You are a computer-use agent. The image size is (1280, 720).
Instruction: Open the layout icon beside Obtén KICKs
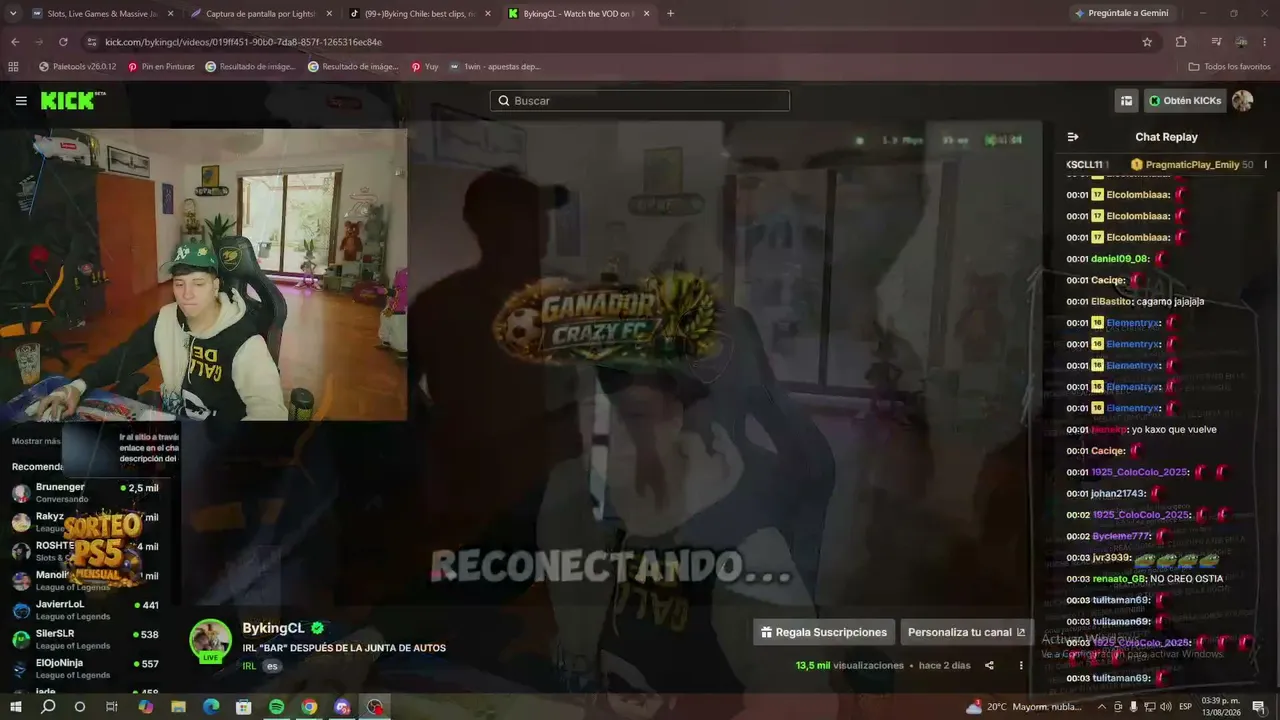pos(1126,101)
